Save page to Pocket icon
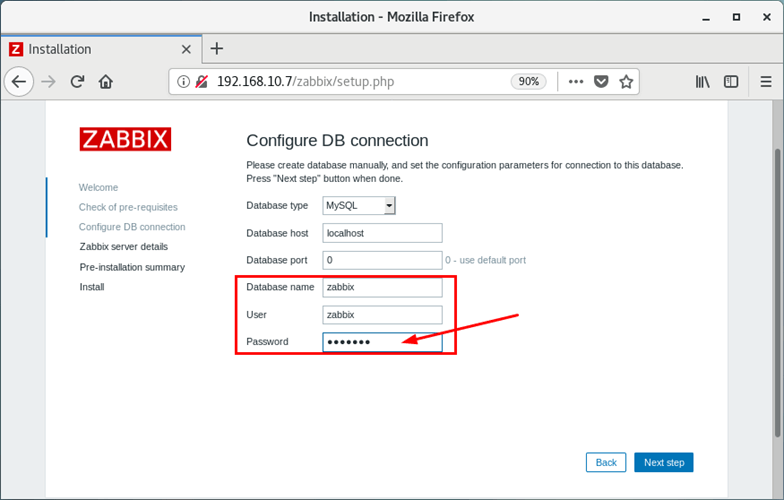 tap(601, 82)
